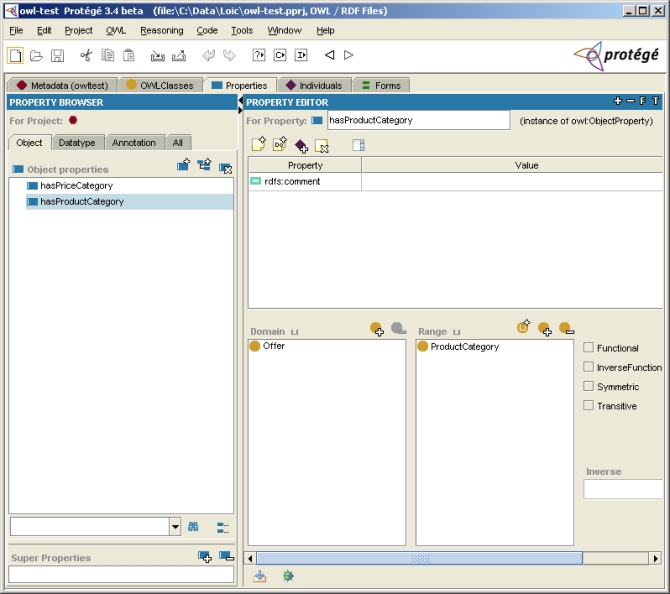Click the view annotation panel icon
Screen dimensions: 670x594
pos(359,145)
